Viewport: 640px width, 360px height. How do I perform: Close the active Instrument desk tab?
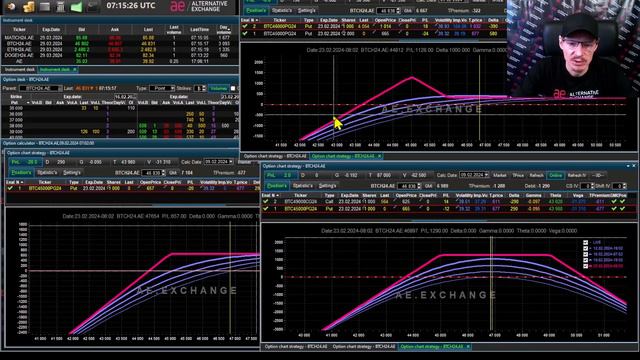pyautogui.click(x=74, y=69)
